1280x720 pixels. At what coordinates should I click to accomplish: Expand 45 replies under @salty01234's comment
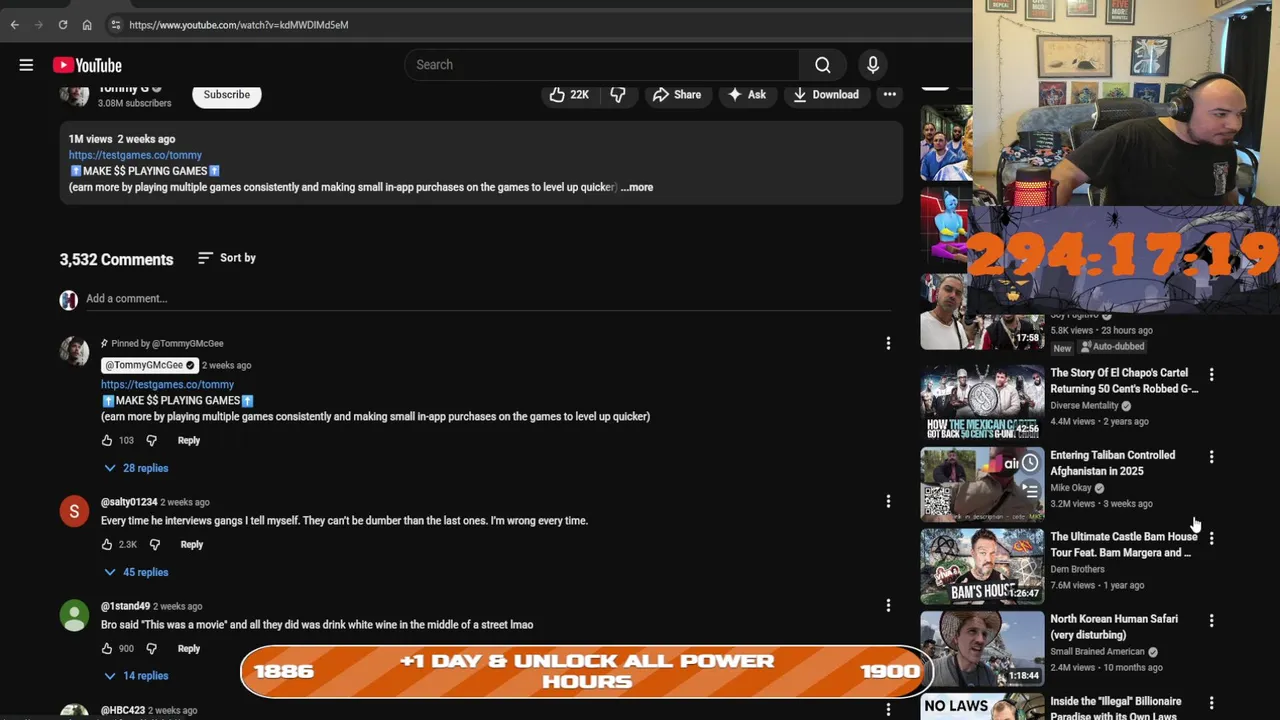(x=137, y=572)
